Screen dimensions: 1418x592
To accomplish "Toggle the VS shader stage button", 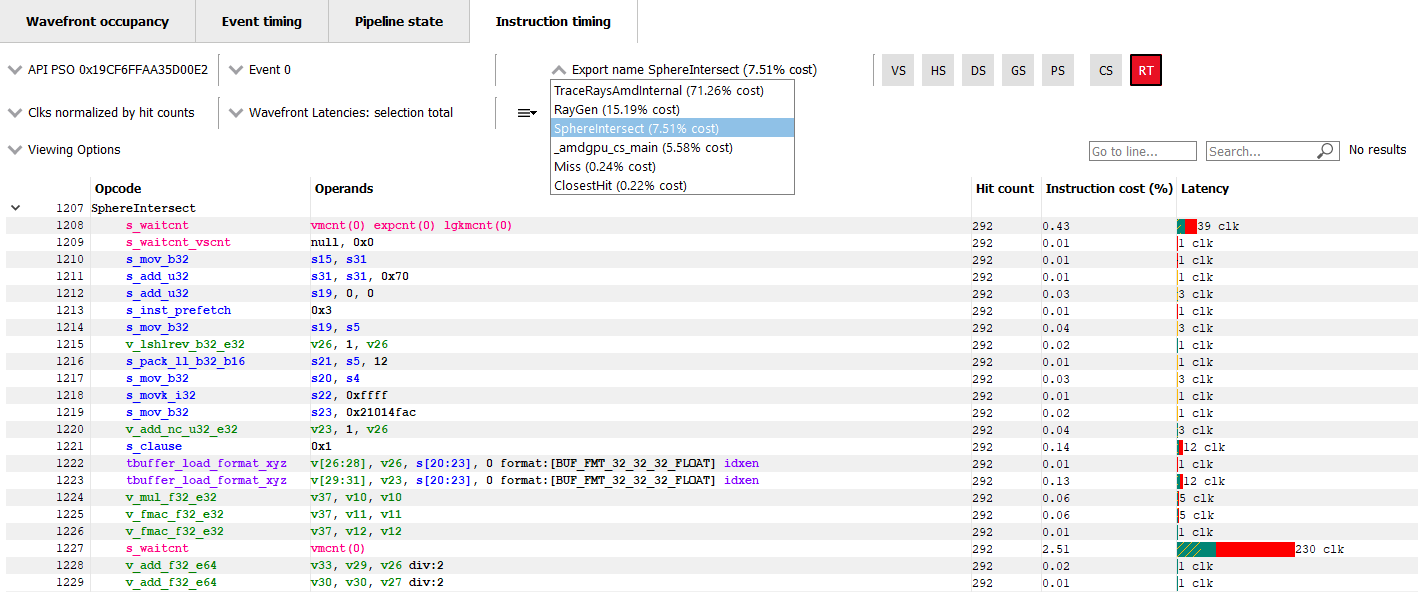I will (898, 70).
